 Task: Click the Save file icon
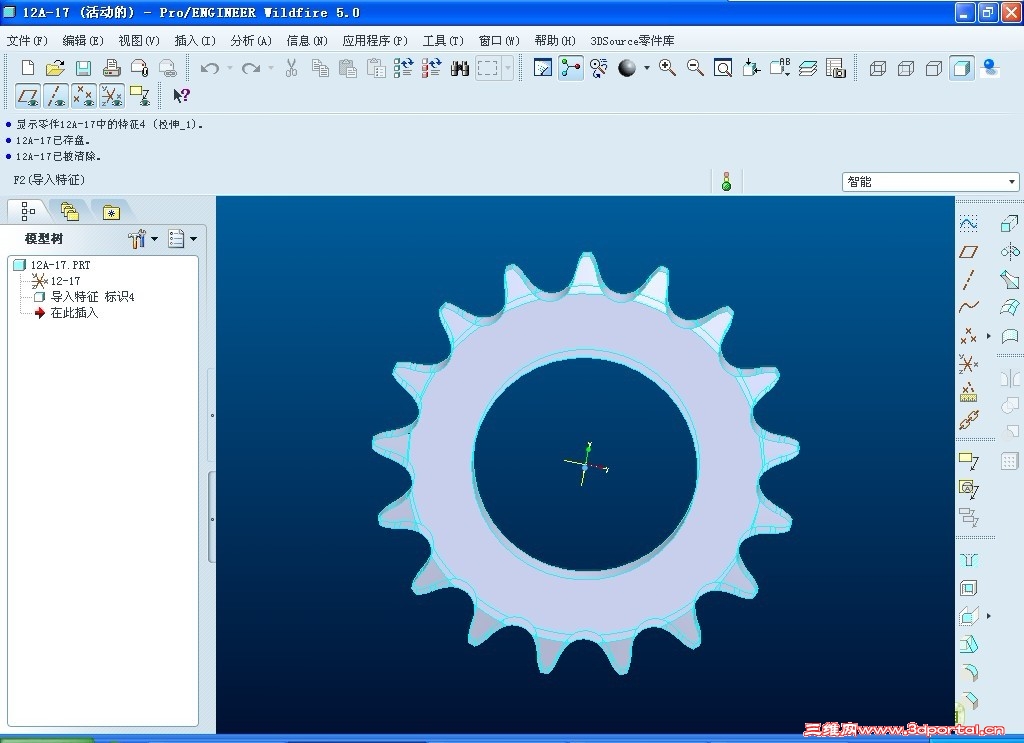pos(84,68)
